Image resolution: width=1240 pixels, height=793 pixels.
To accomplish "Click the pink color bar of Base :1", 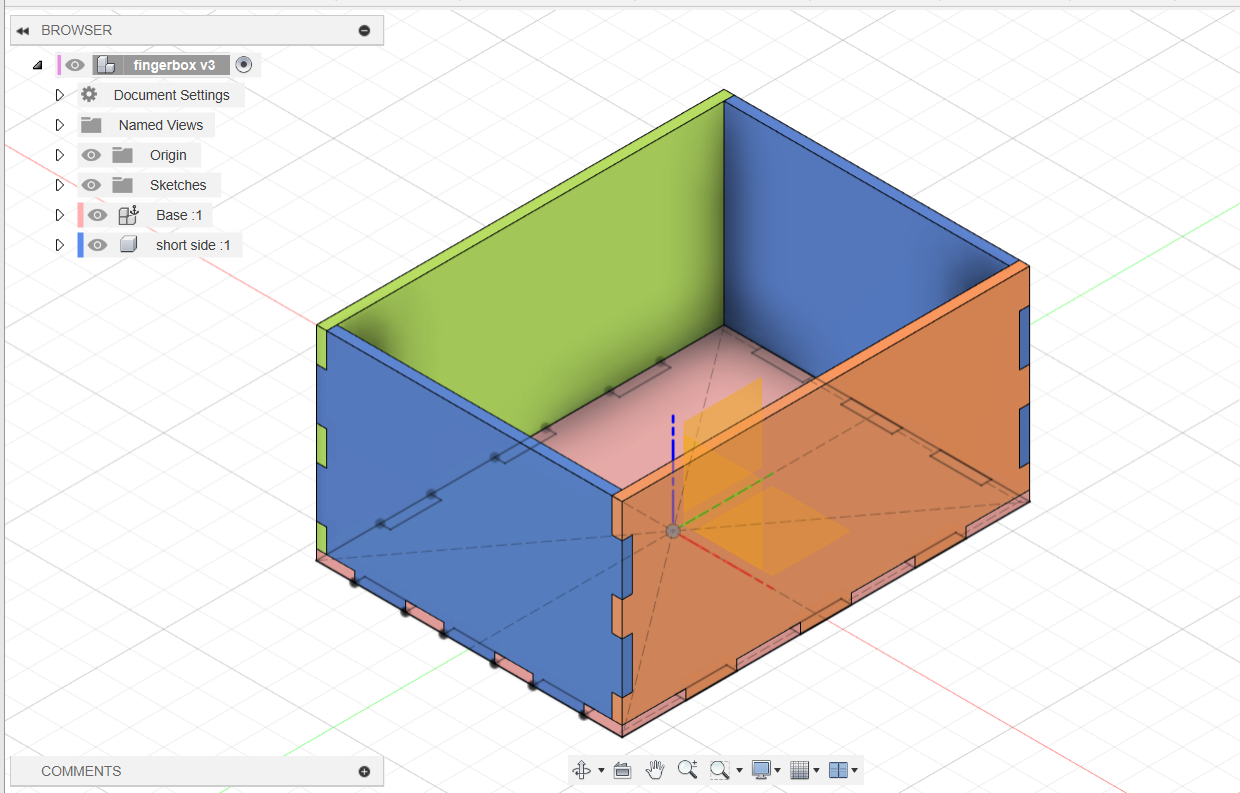I will pos(80,215).
